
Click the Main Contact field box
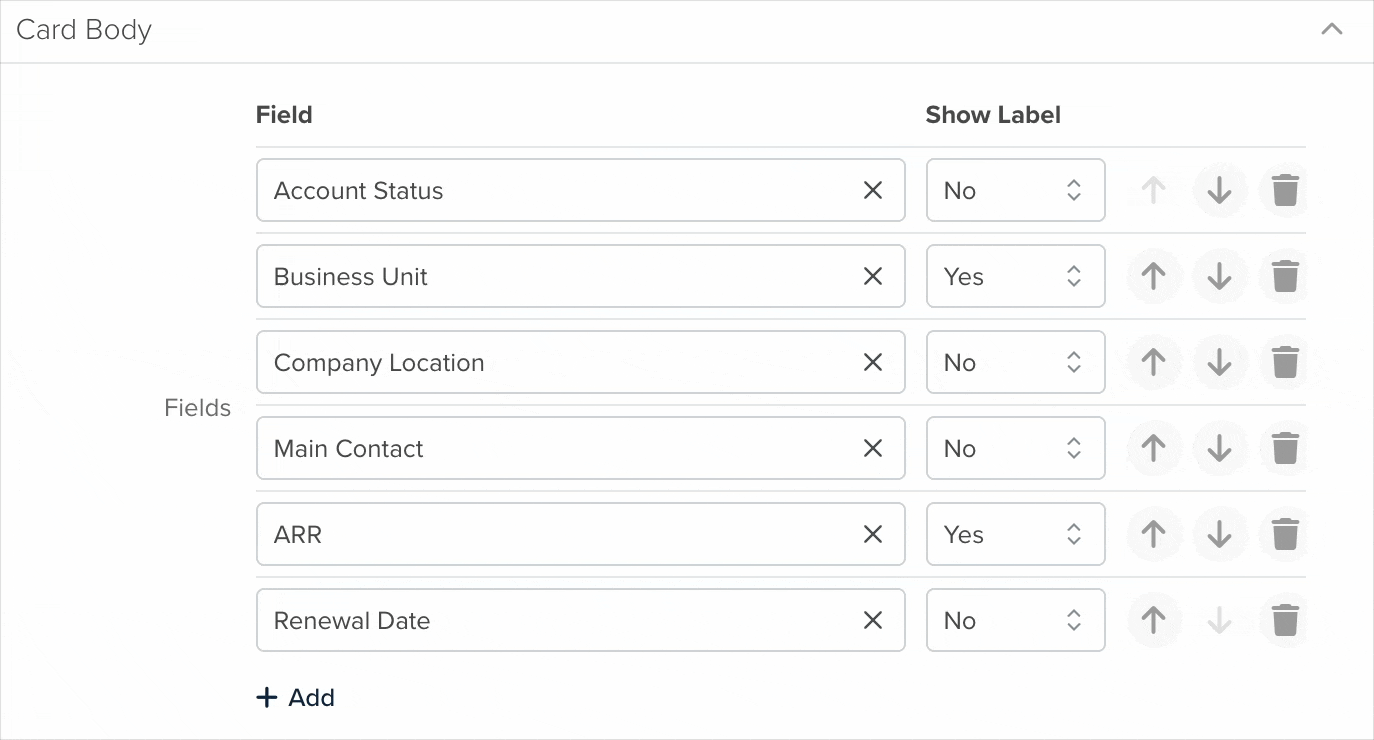coord(580,448)
